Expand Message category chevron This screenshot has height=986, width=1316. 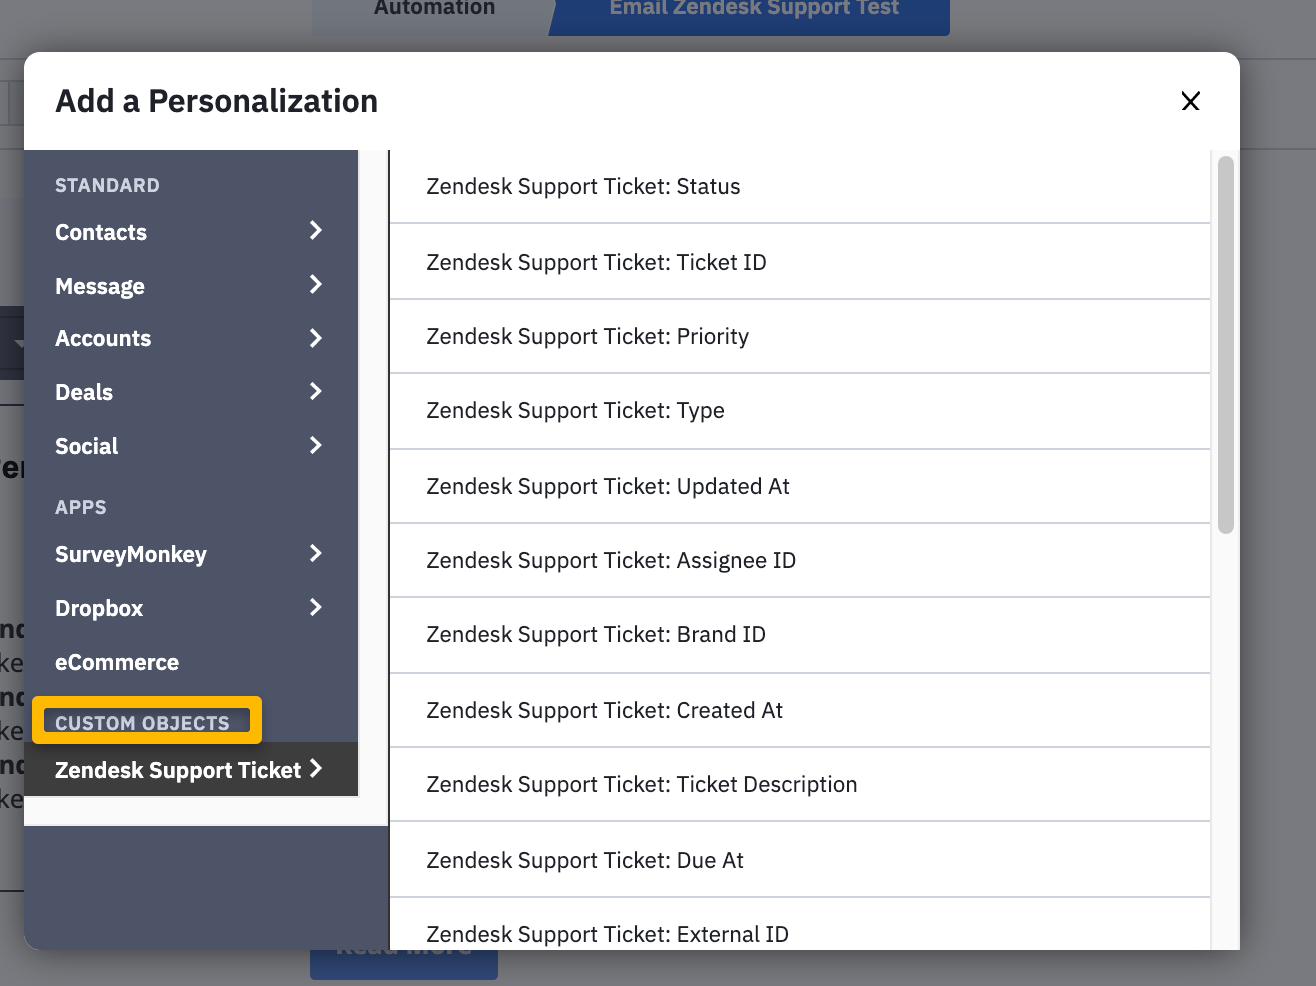tap(316, 285)
